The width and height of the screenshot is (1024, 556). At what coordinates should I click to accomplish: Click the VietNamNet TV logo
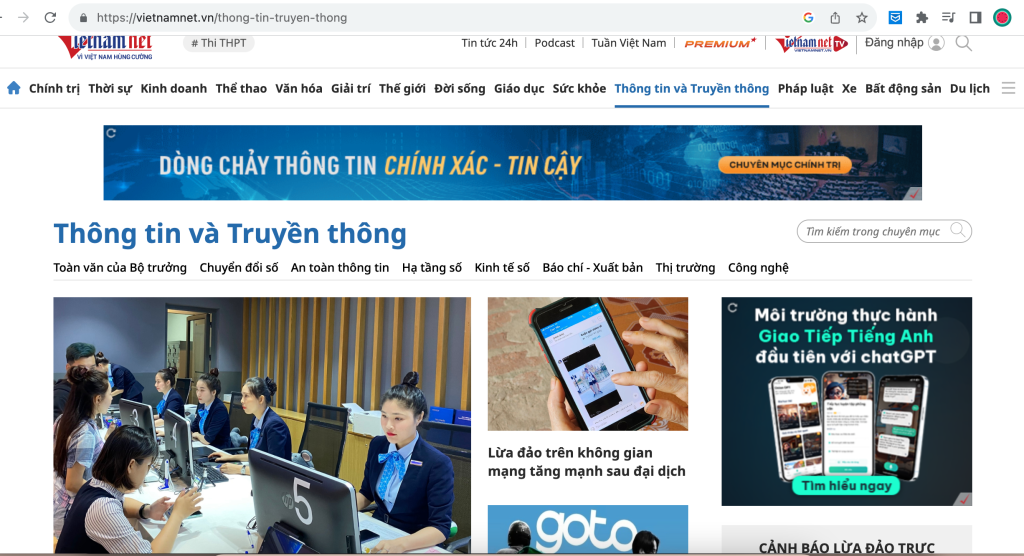(812, 44)
